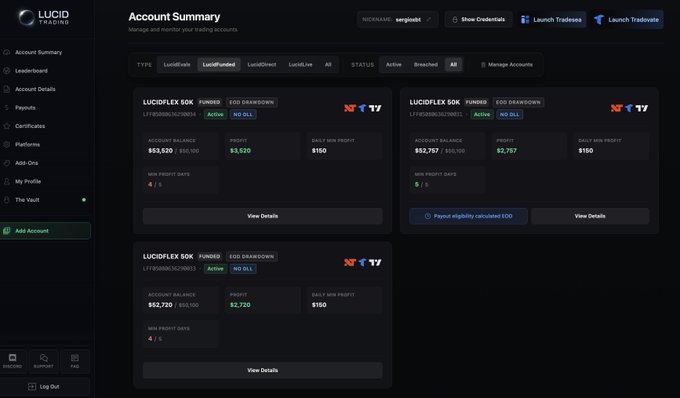Open NinjaTrader icon on the $52,720 account card
The image size is (680, 398).
pos(350,262)
